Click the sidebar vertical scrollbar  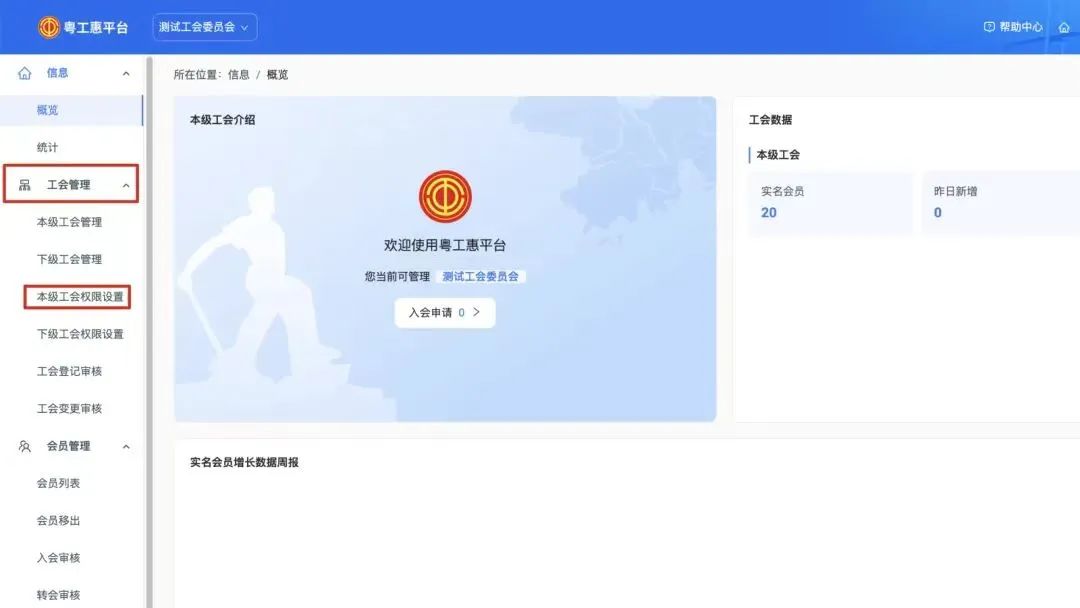coord(149,331)
